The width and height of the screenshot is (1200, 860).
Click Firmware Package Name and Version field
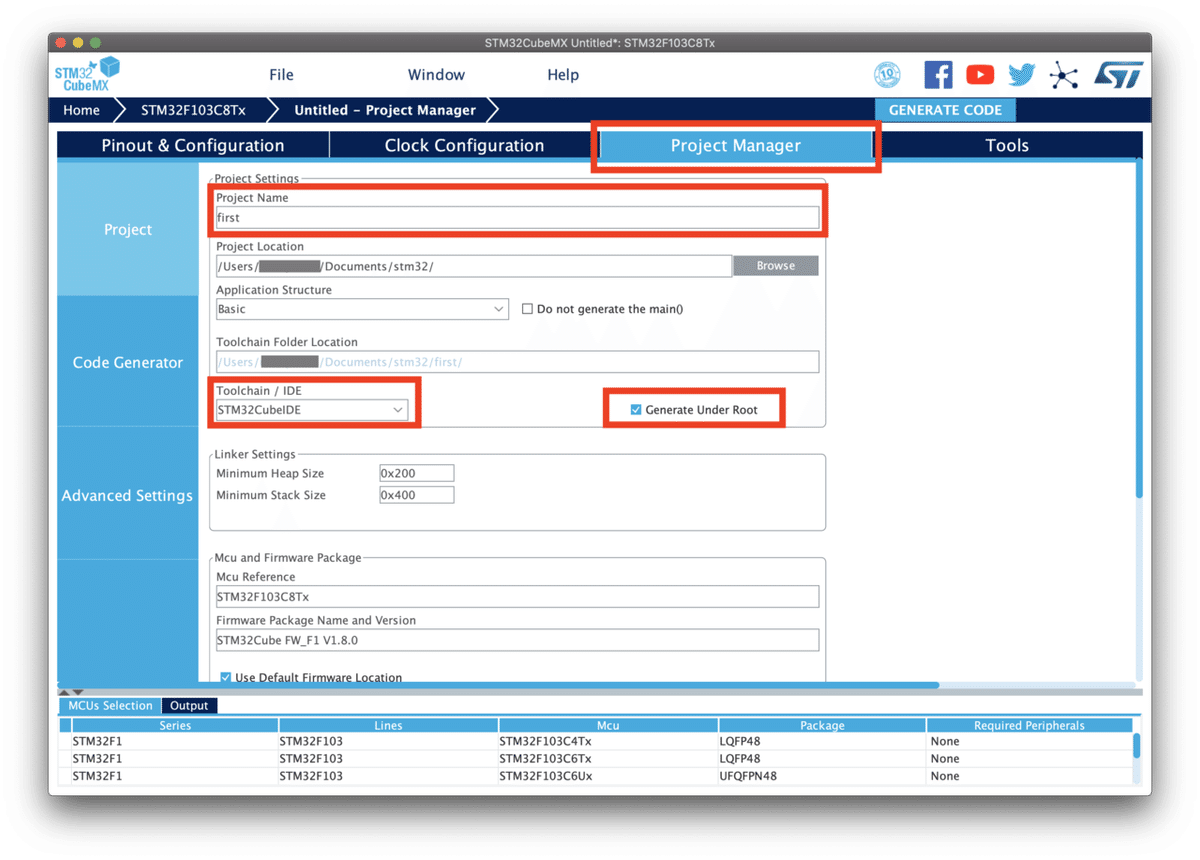pos(517,640)
